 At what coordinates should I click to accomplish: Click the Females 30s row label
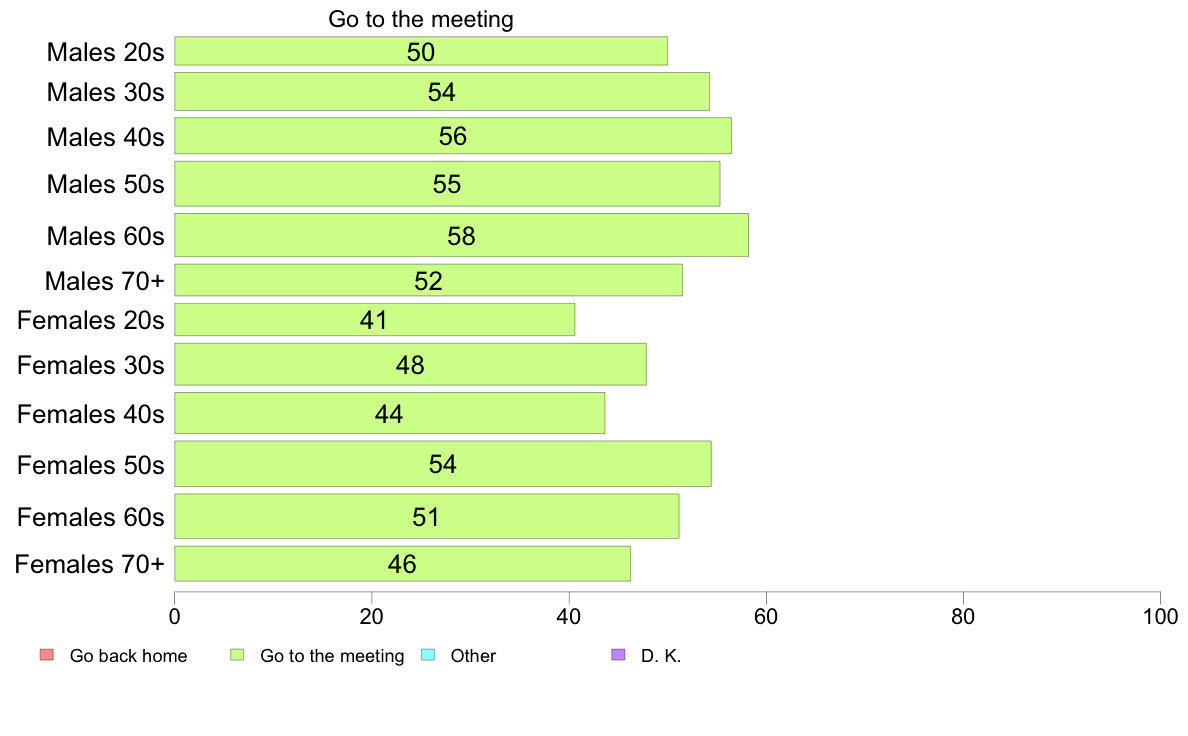coord(90,365)
